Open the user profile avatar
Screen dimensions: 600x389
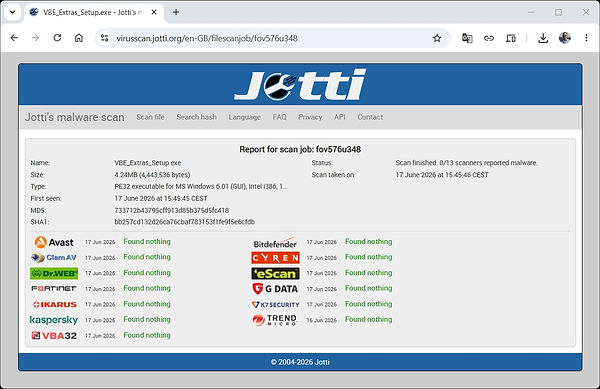pyautogui.click(x=565, y=38)
